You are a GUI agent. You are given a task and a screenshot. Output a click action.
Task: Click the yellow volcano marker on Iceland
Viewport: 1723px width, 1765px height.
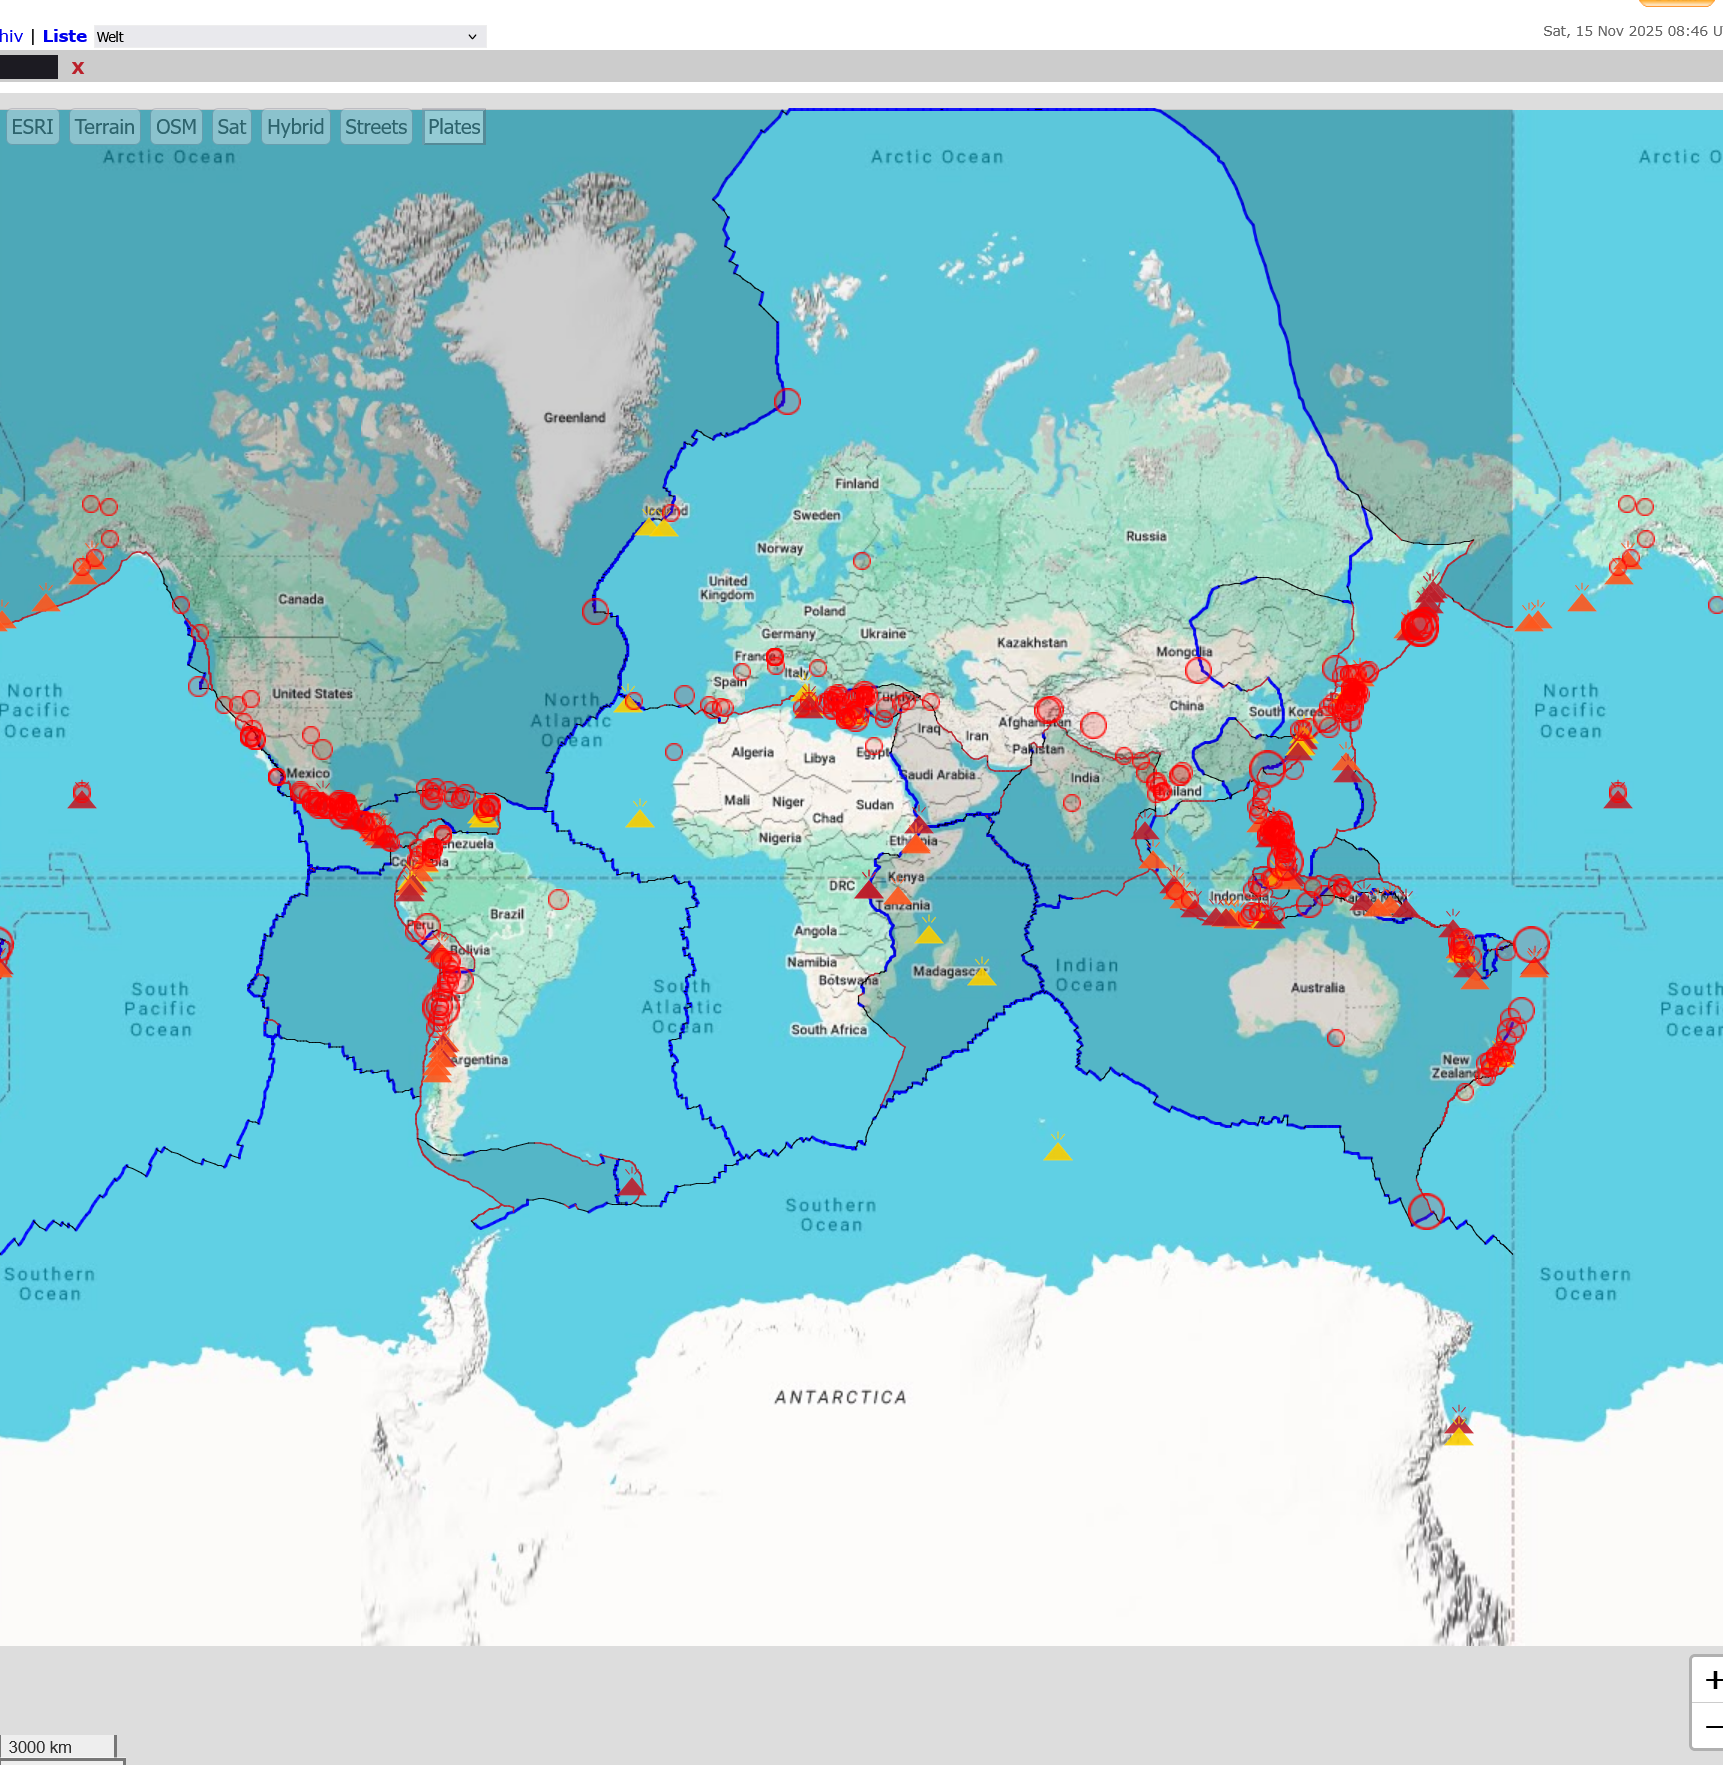657,526
